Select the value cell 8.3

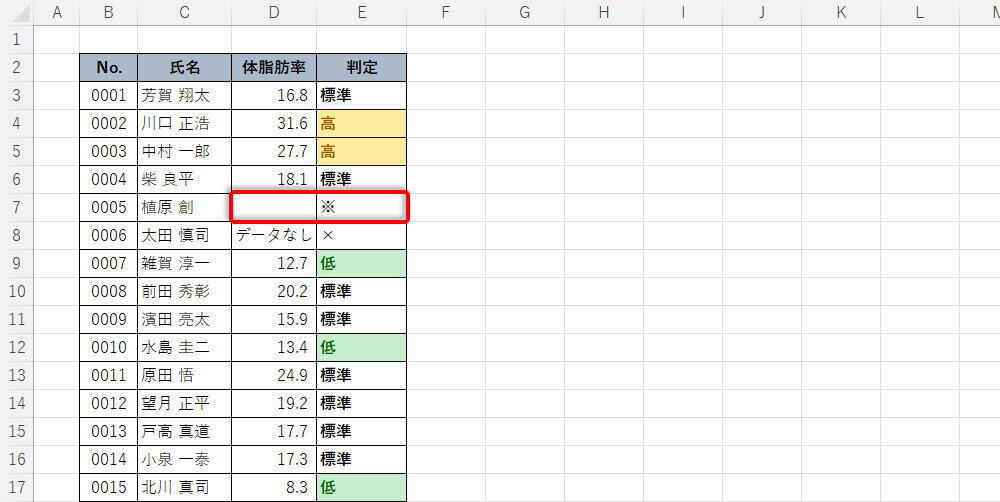pos(274,487)
